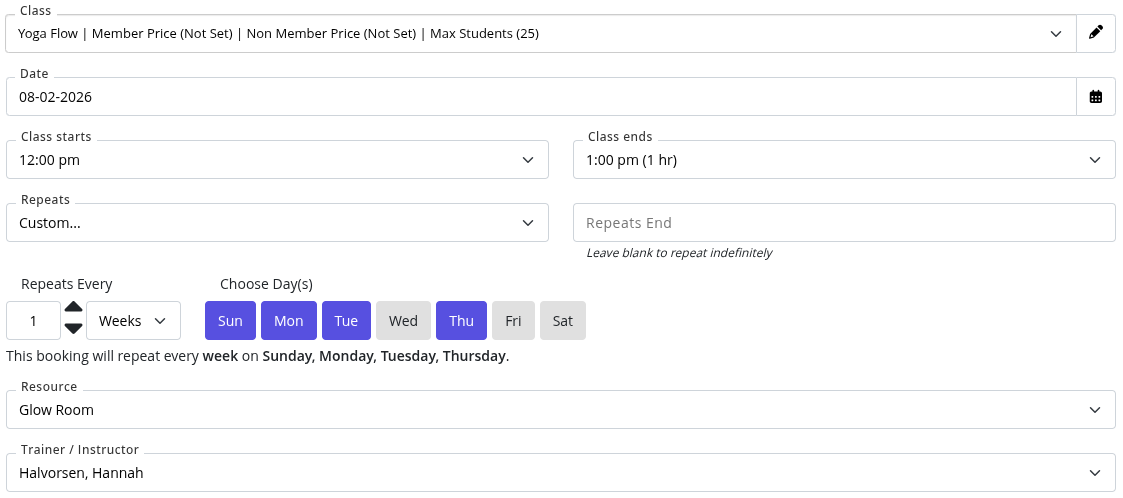Select Sat as a repeat day
Screen dimensions: 1123x498
[563, 320]
